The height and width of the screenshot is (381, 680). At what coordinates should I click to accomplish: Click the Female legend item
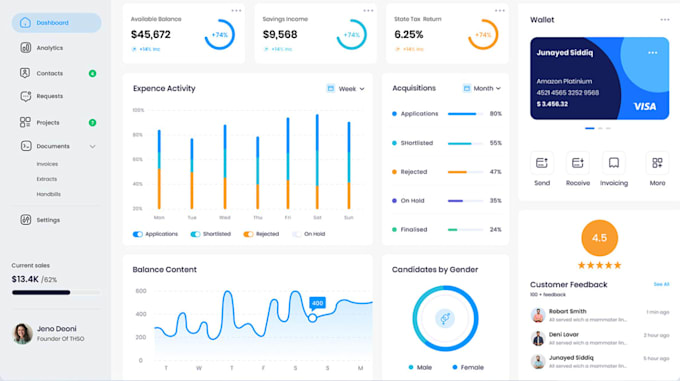click(x=468, y=367)
